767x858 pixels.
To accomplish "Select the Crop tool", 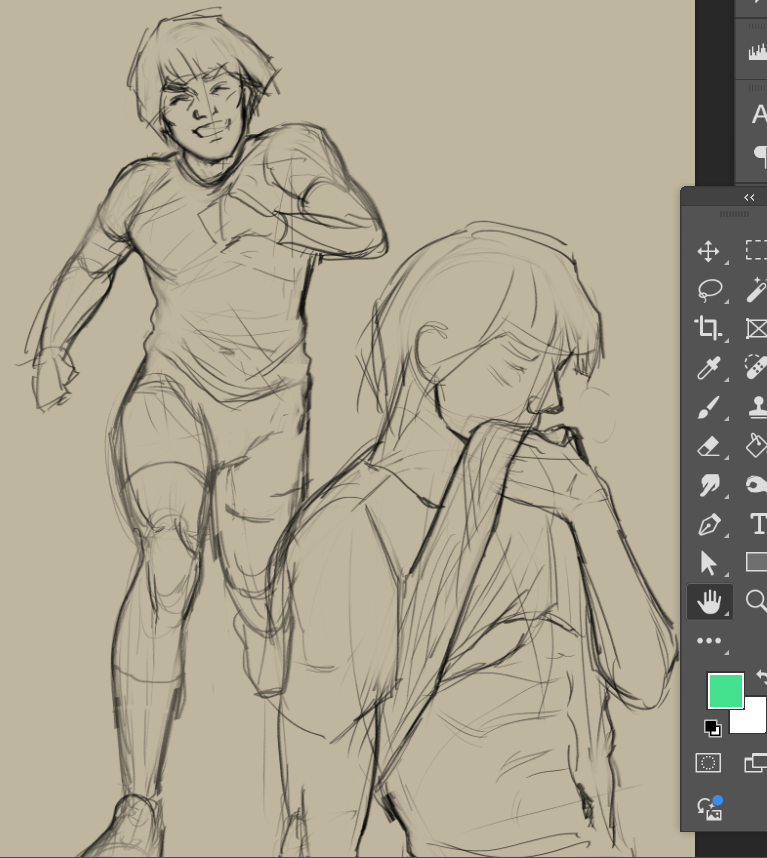I will 708,328.
